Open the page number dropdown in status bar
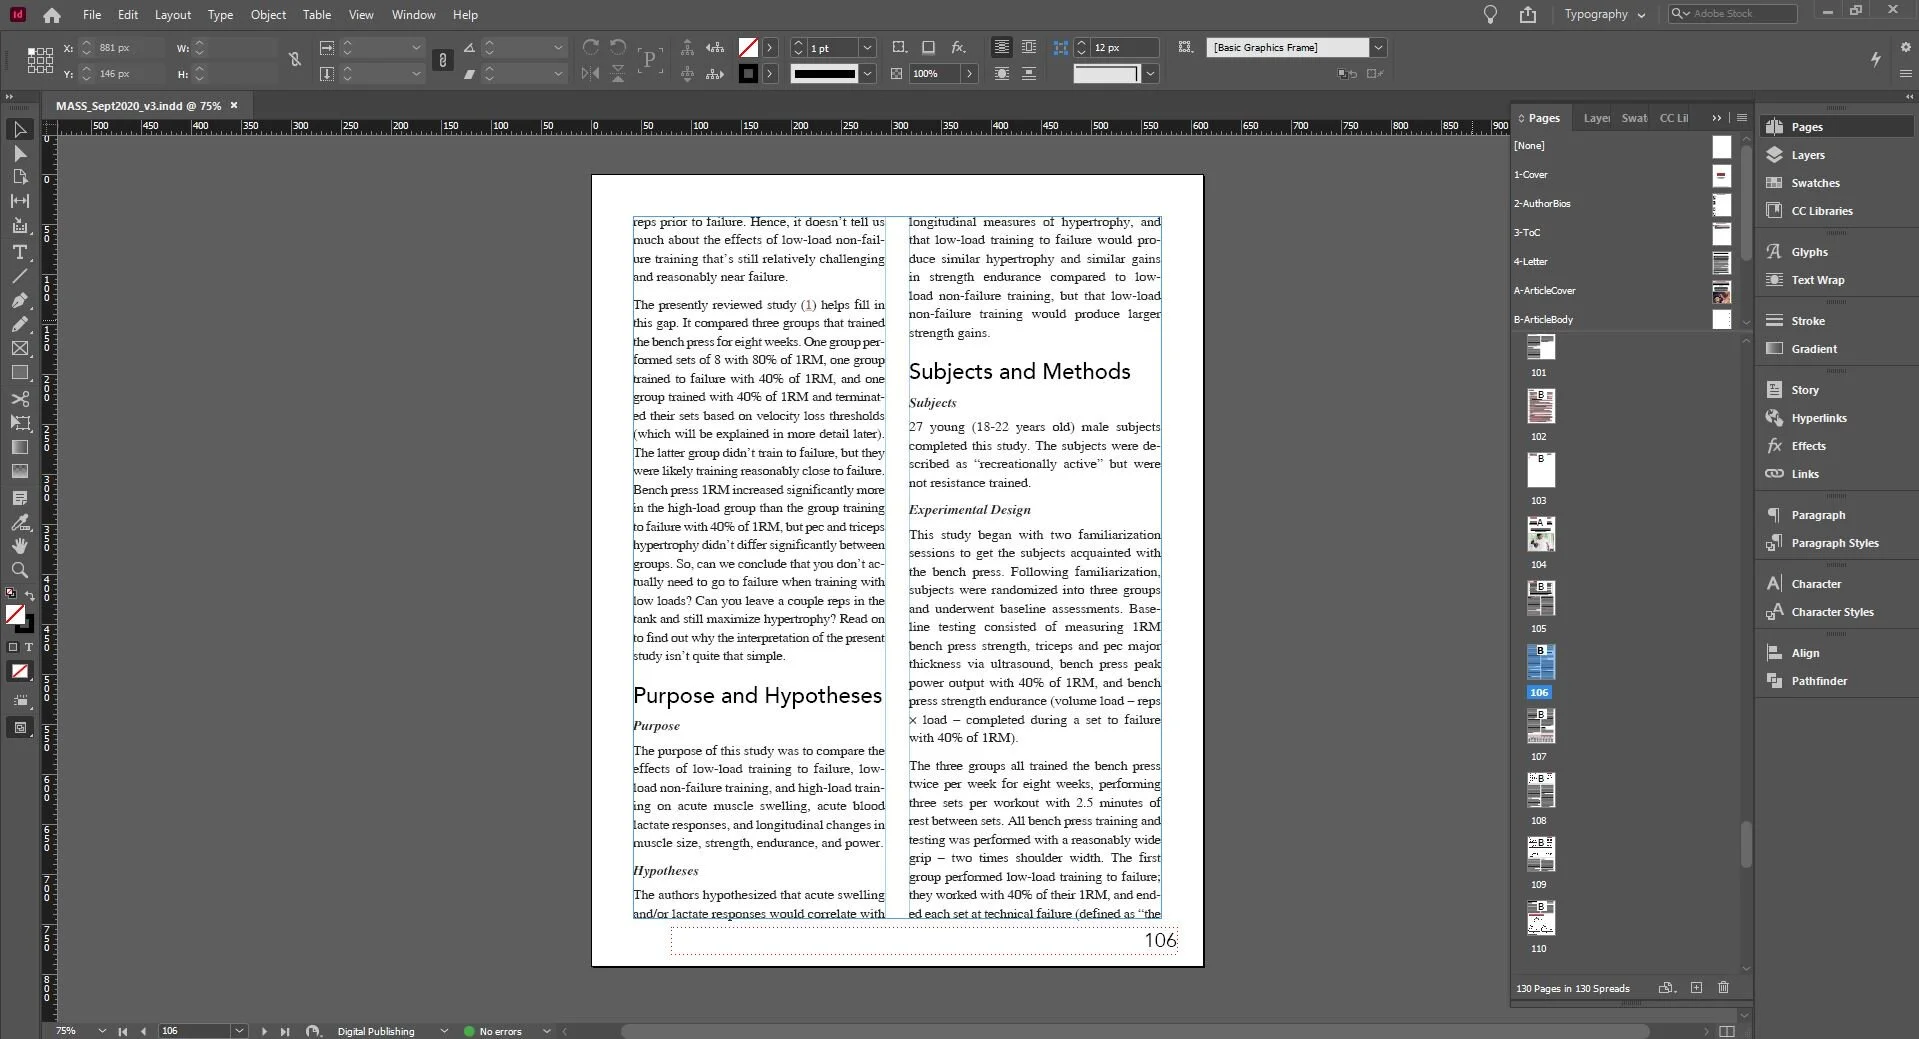The width and height of the screenshot is (1919, 1039). pyautogui.click(x=239, y=1031)
